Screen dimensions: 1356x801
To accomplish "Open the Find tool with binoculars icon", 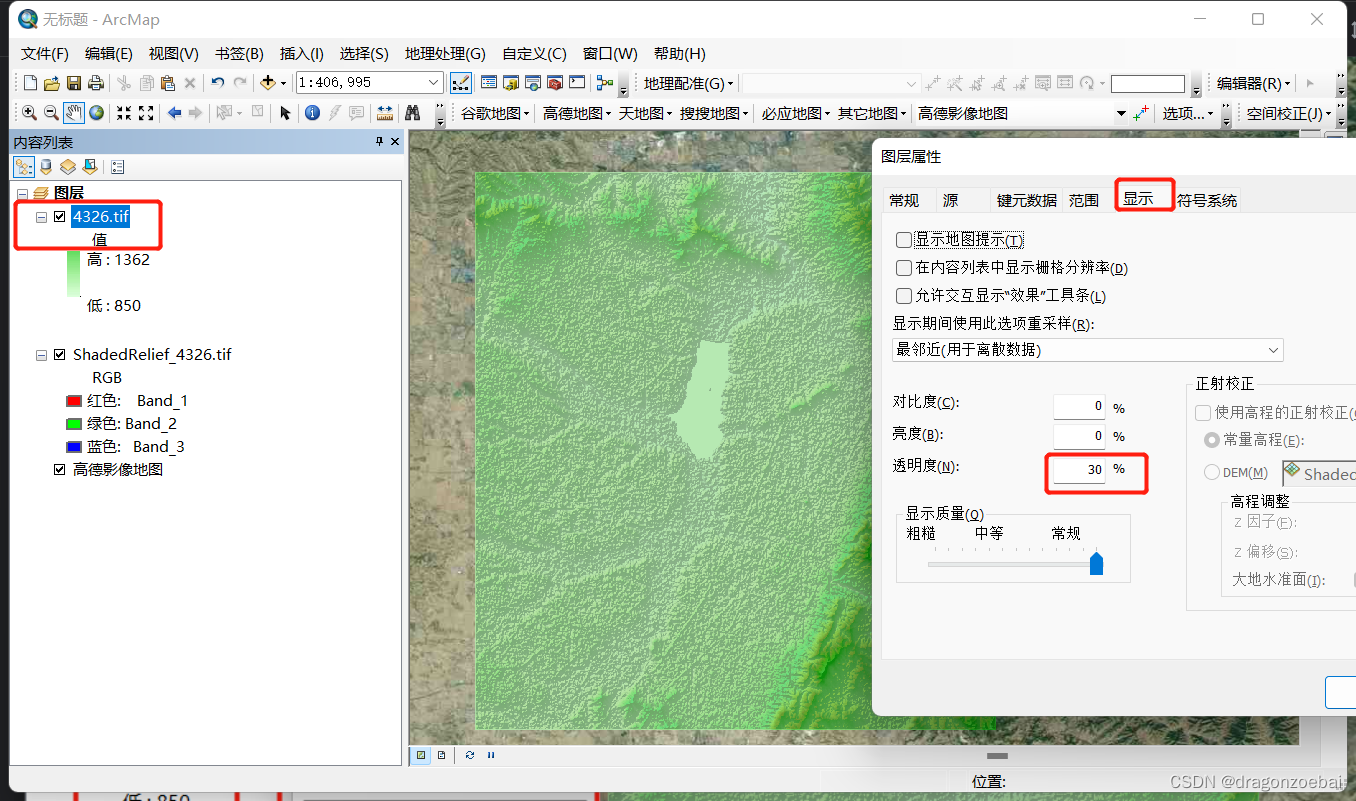I will (410, 113).
